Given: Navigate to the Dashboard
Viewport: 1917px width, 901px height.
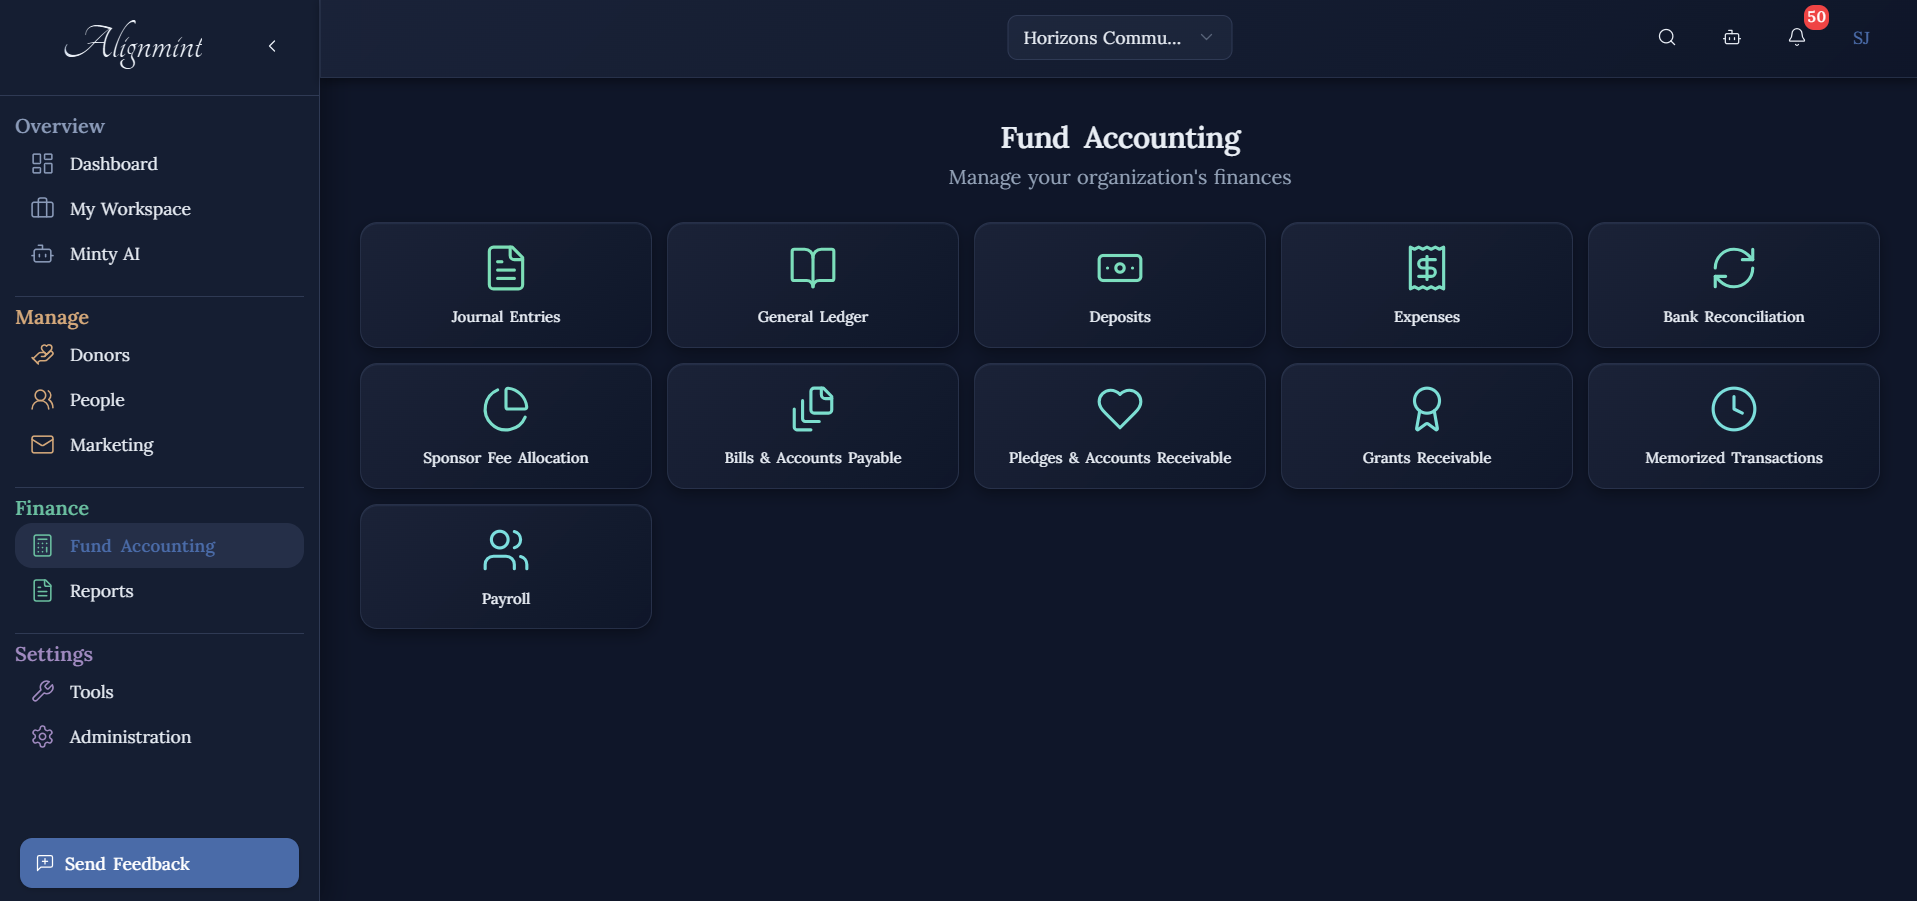Looking at the screenshot, I should pyautogui.click(x=113, y=163).
